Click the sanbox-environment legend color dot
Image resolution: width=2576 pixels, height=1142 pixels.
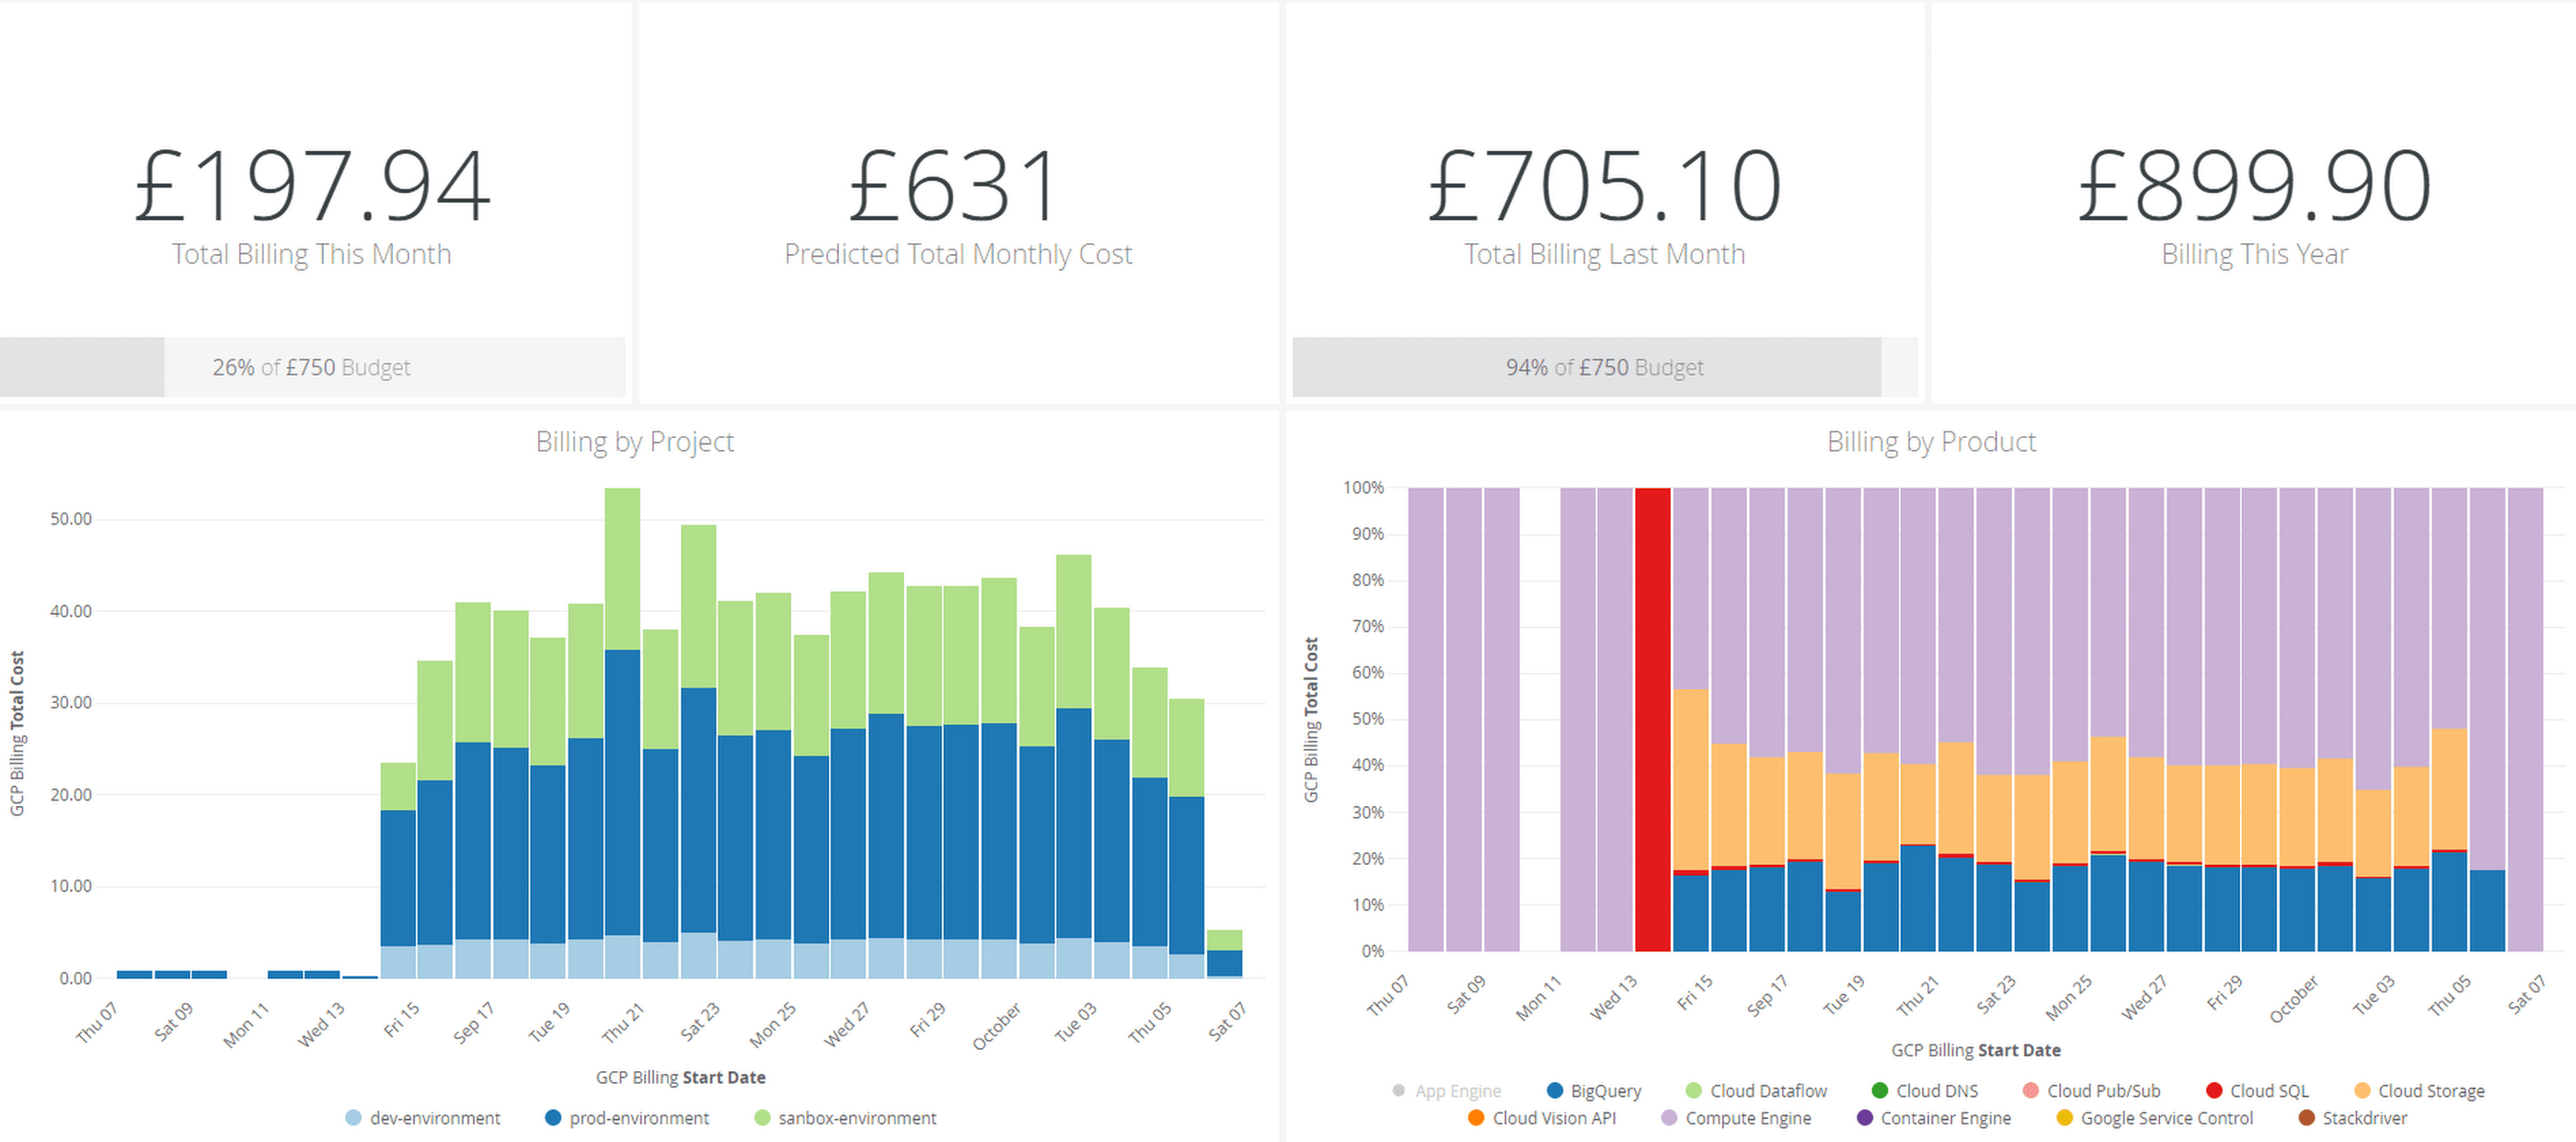(x=762, y=1118)
